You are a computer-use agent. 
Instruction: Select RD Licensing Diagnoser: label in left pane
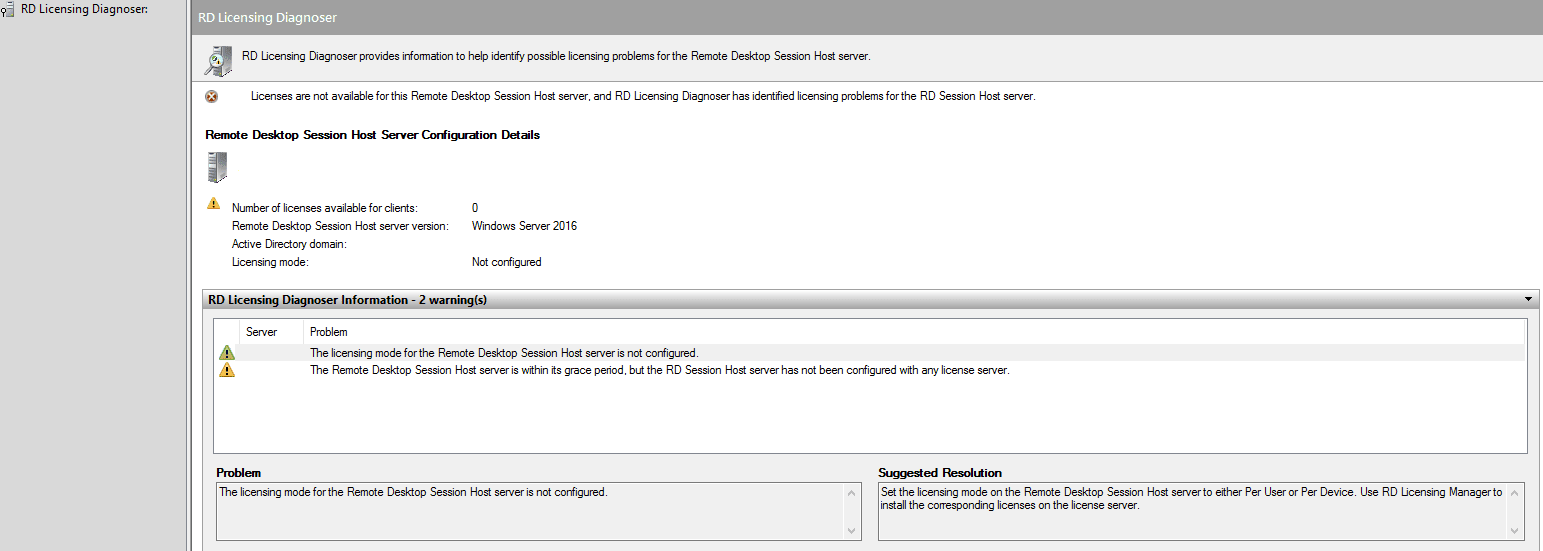[x=84, y=9]
